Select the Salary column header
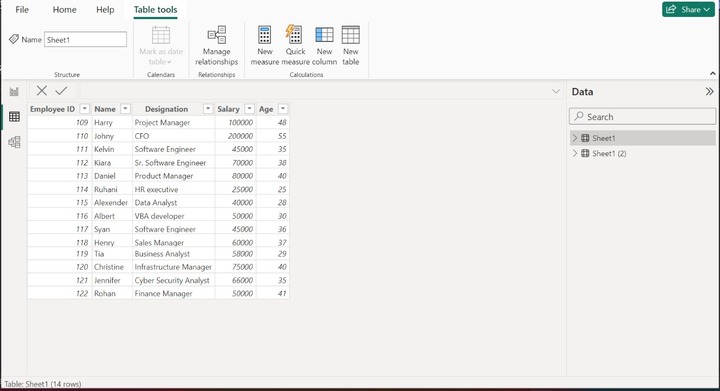720x391 pixels. [x=228, y=109]
